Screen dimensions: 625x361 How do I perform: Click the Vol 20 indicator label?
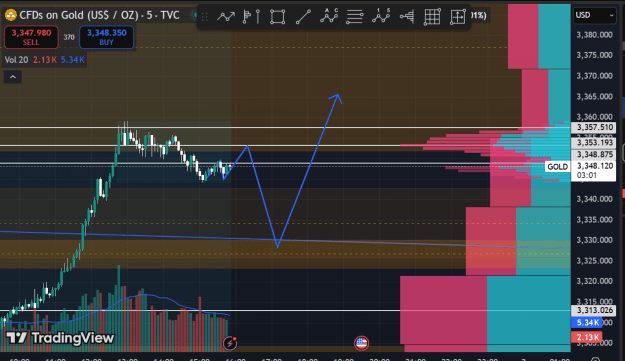pos(16,60)
